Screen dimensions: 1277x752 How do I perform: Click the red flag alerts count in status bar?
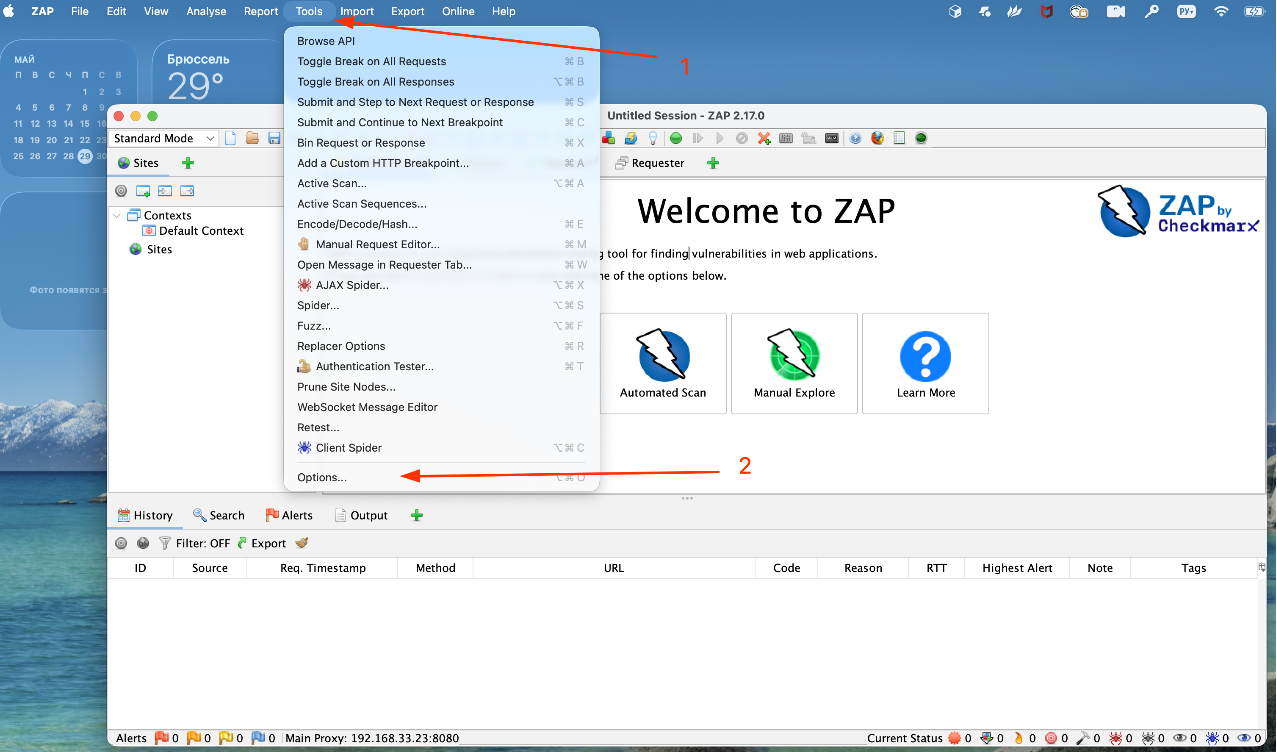point(165,738)
